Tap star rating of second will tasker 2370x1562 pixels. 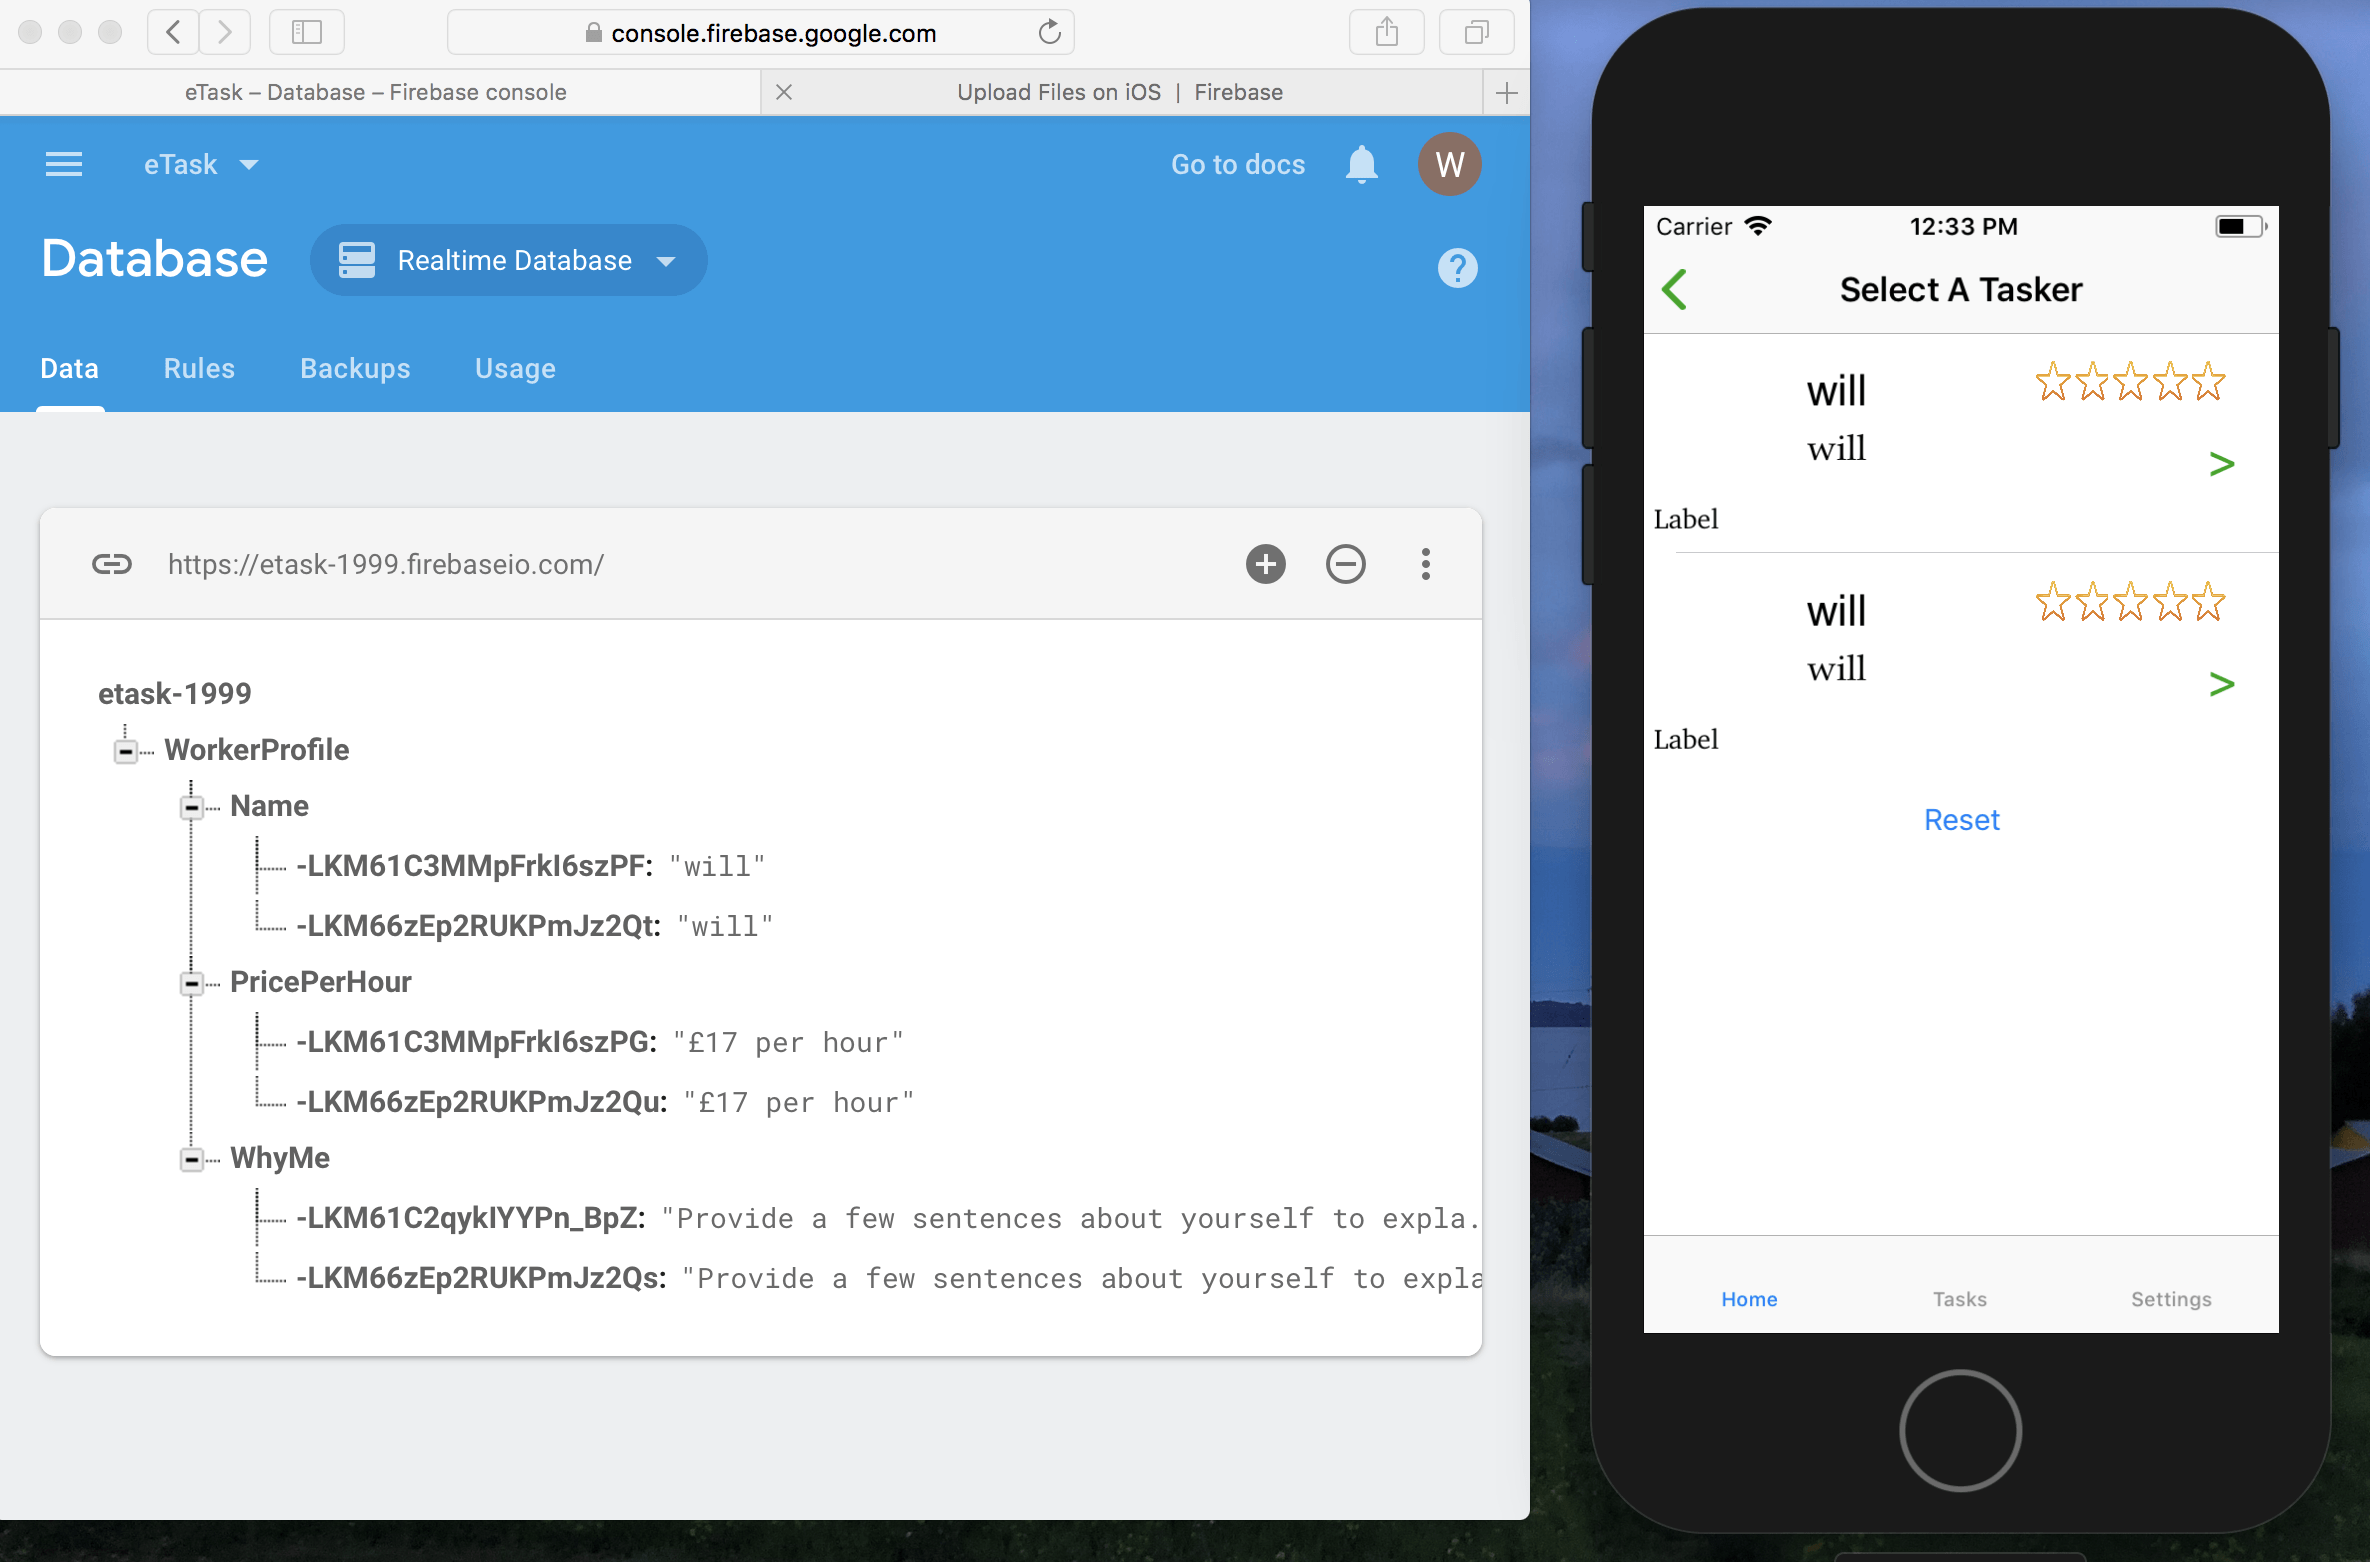coord(2130,602)
